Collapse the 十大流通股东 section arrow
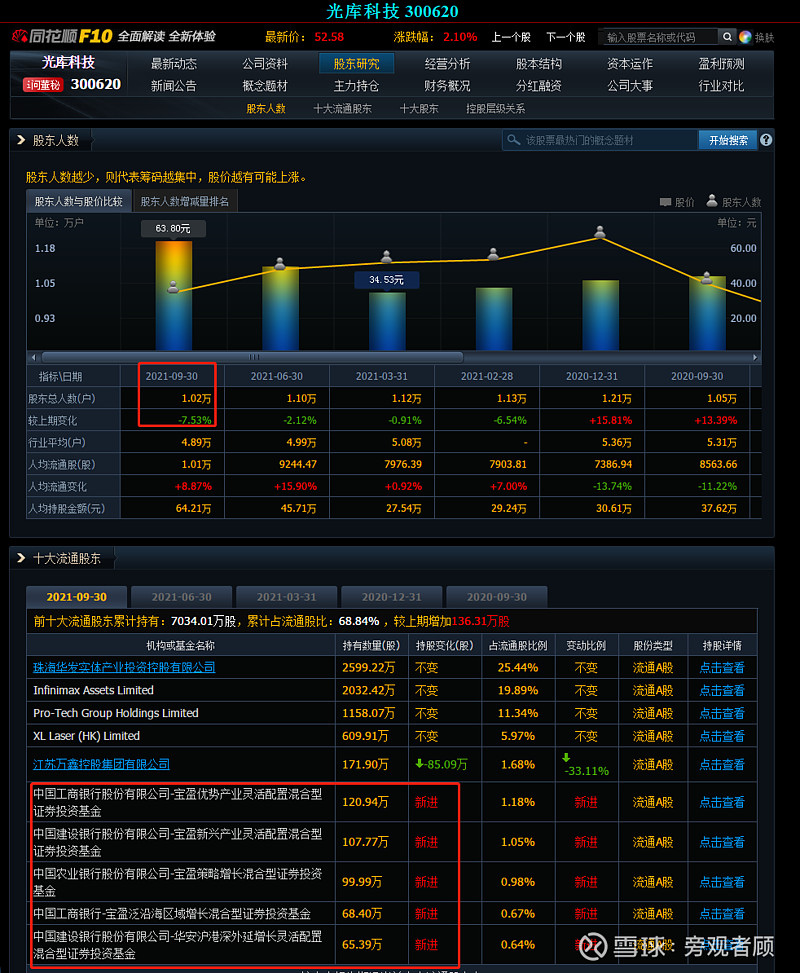 pos(21,558)
